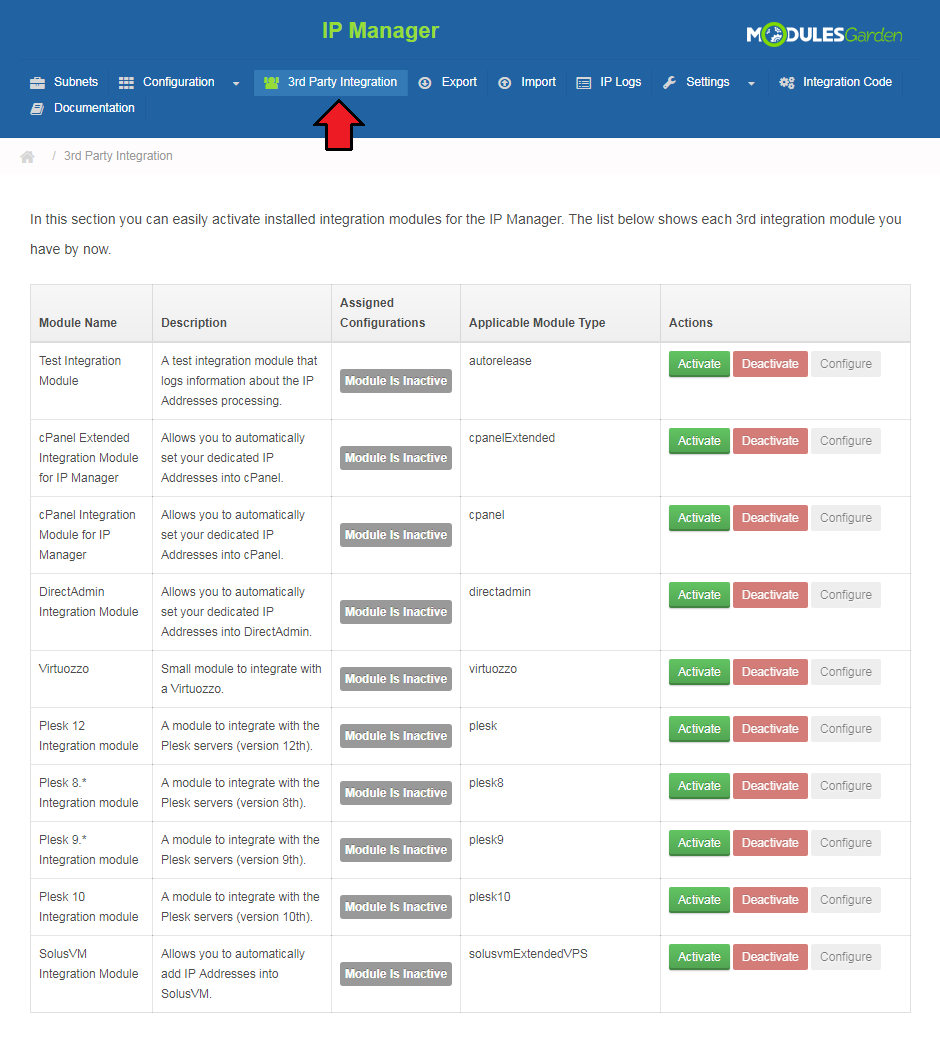
Task: Activate SolusVM Integration Module
Action: [x=699, y=957]
